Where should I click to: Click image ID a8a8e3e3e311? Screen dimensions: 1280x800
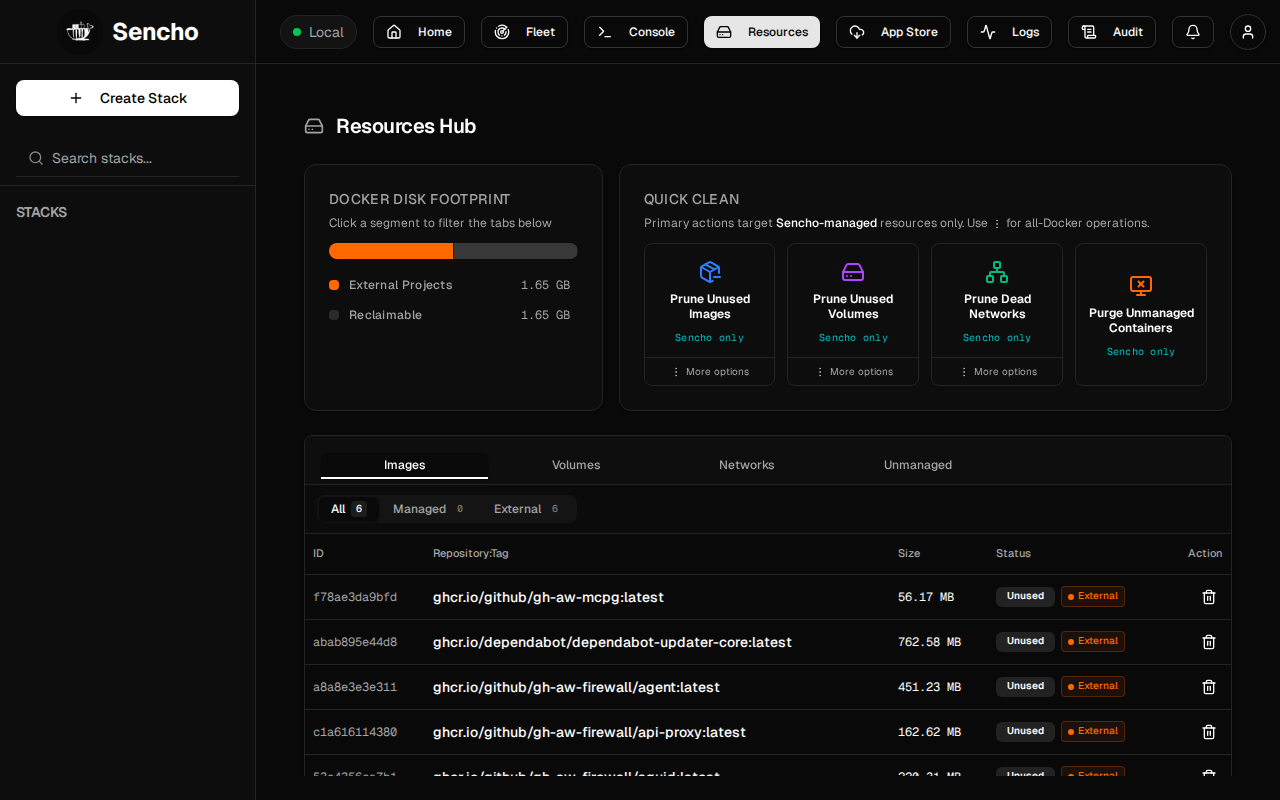(355, 687)
